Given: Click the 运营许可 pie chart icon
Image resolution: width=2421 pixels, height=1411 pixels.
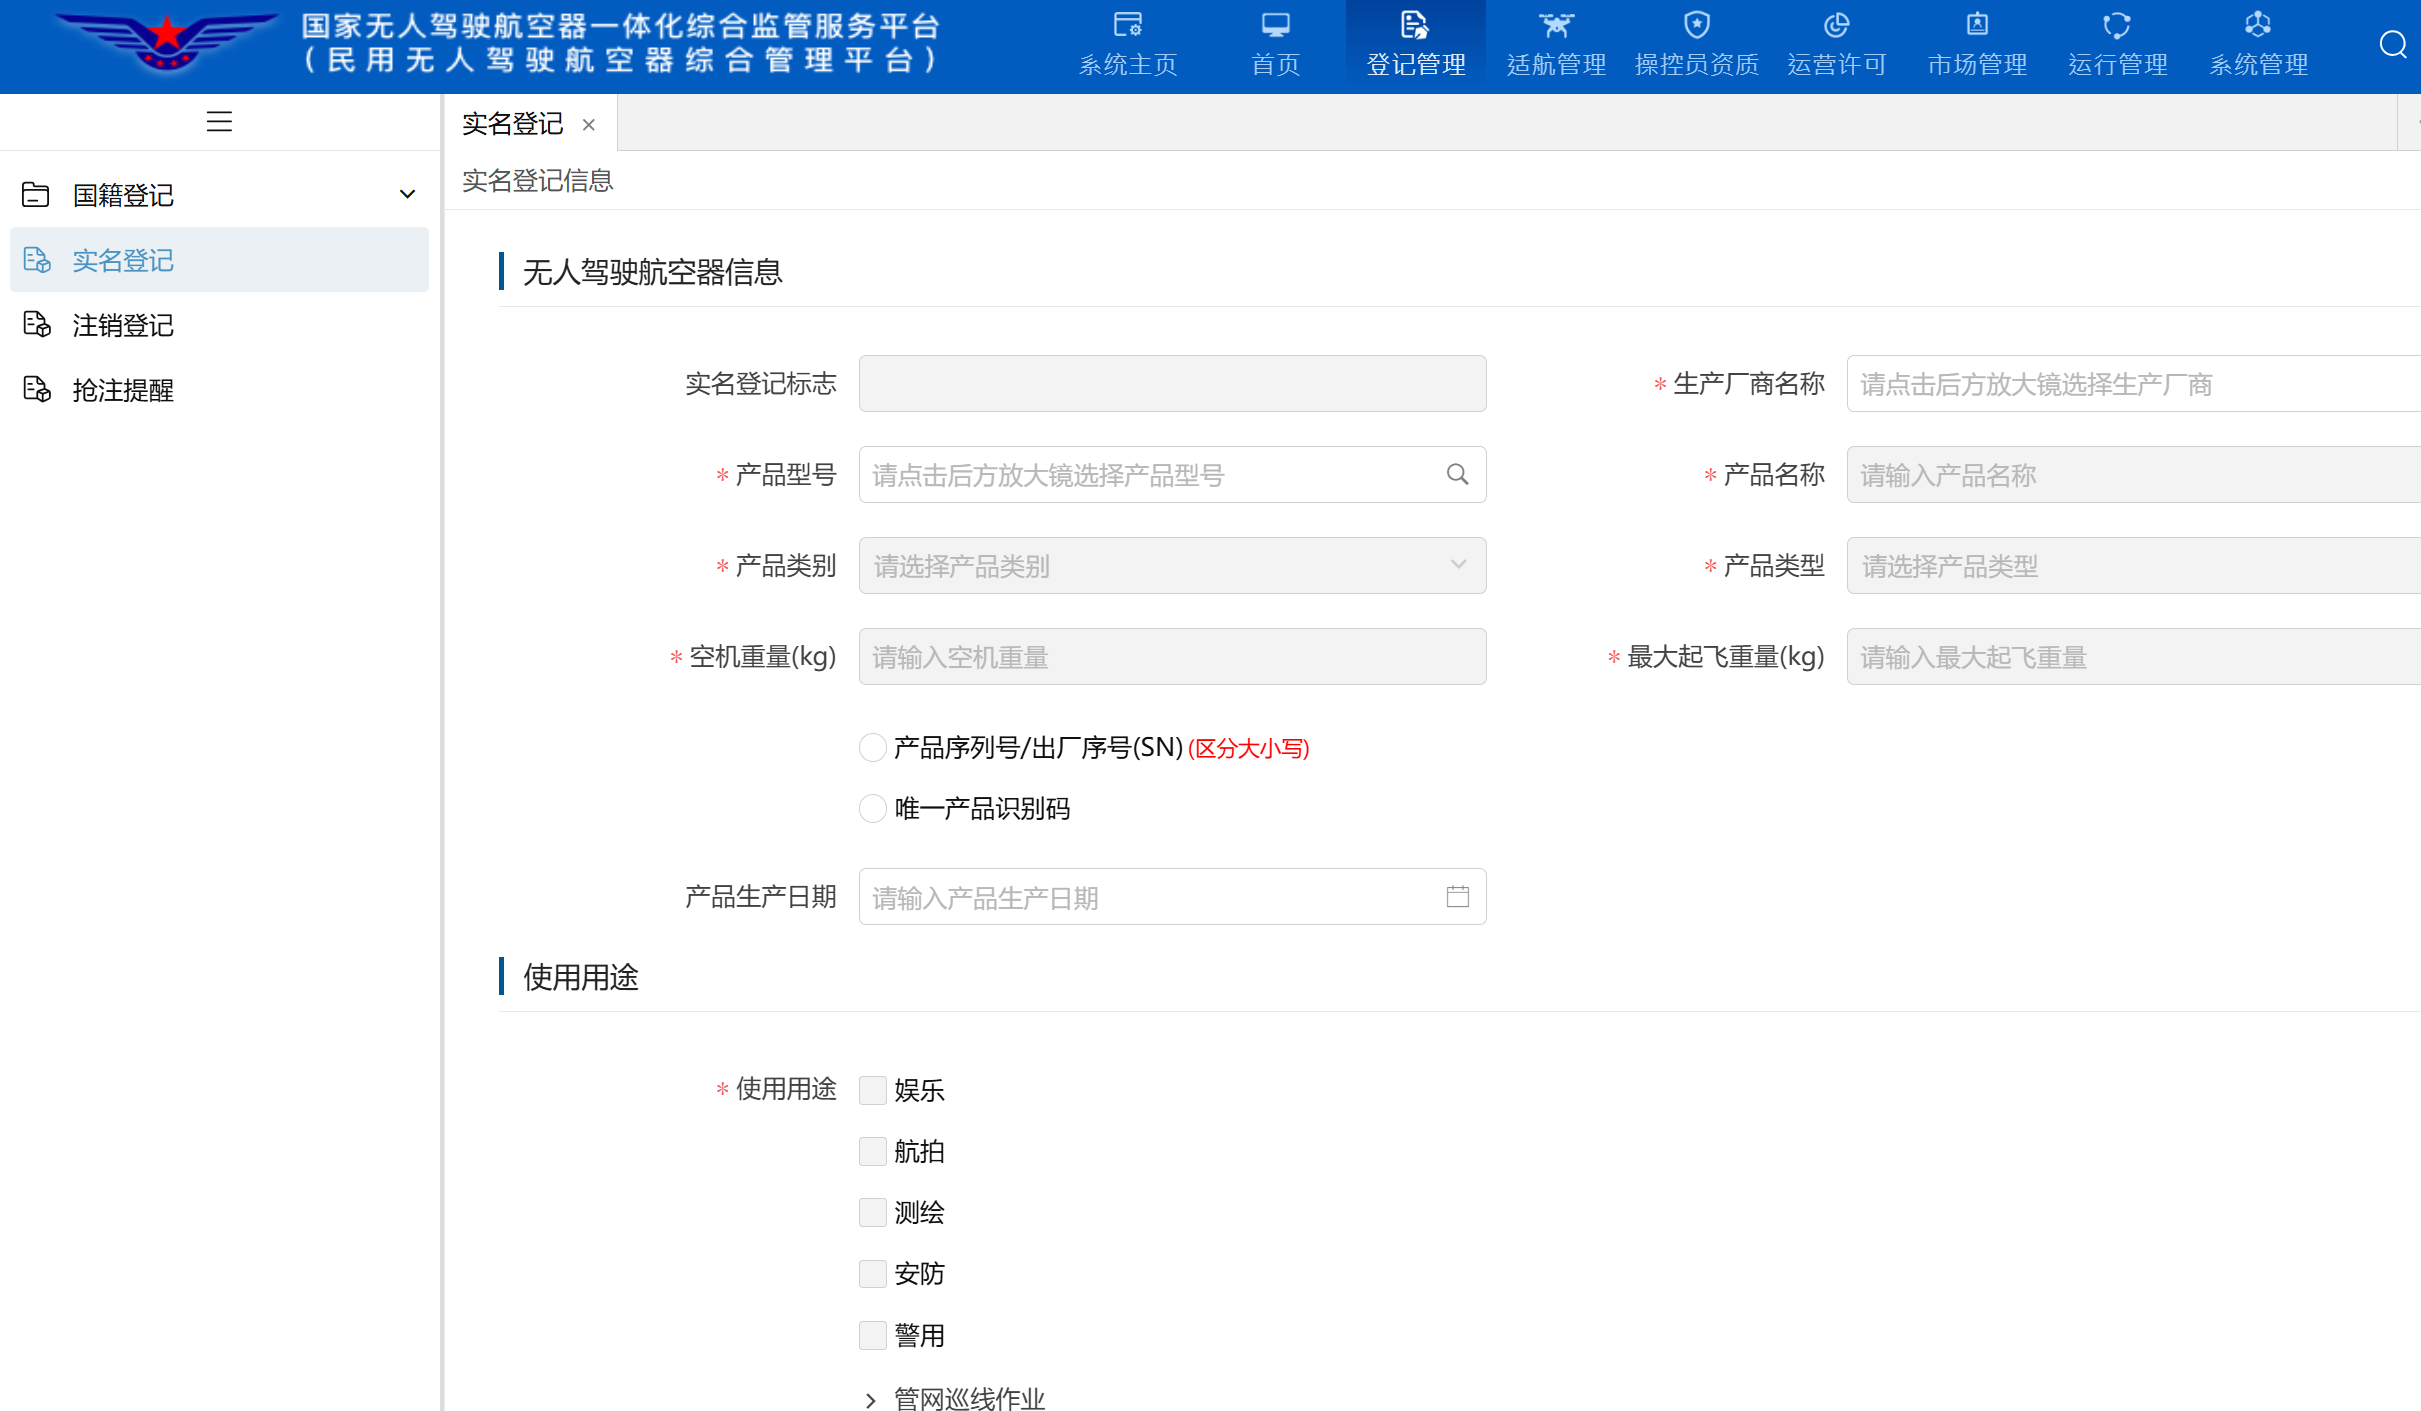Looking at the screenshot, I should 1836,24.
